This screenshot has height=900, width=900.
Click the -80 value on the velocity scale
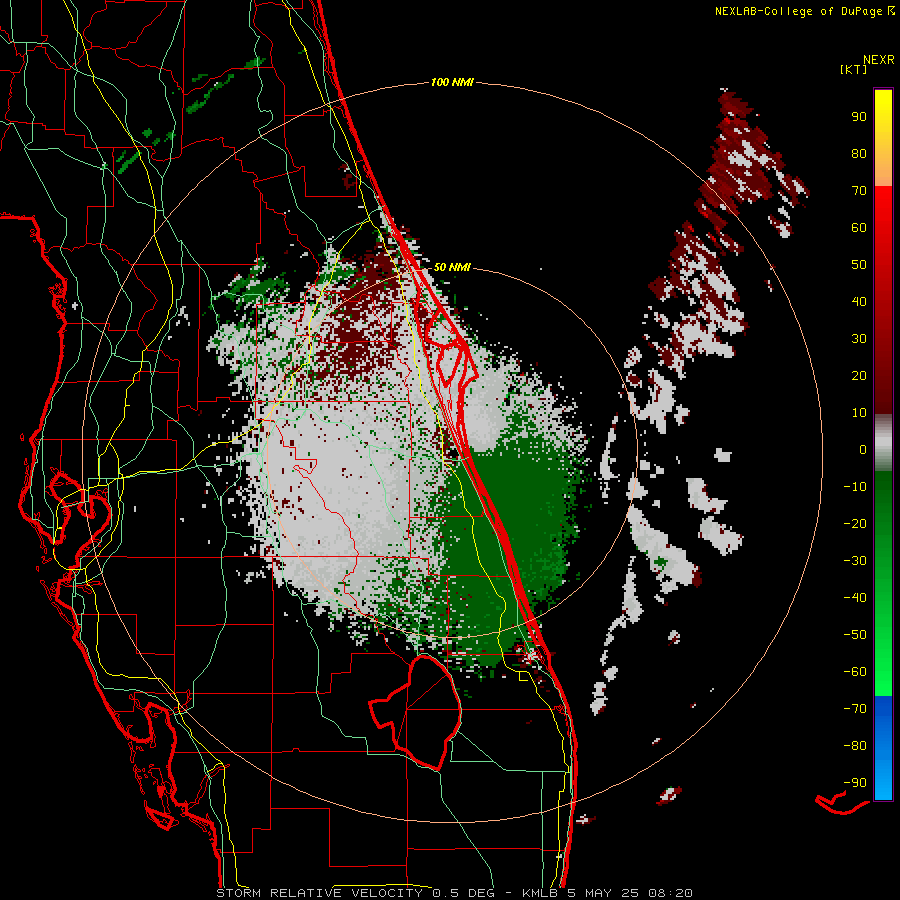(x=855, y=746)
